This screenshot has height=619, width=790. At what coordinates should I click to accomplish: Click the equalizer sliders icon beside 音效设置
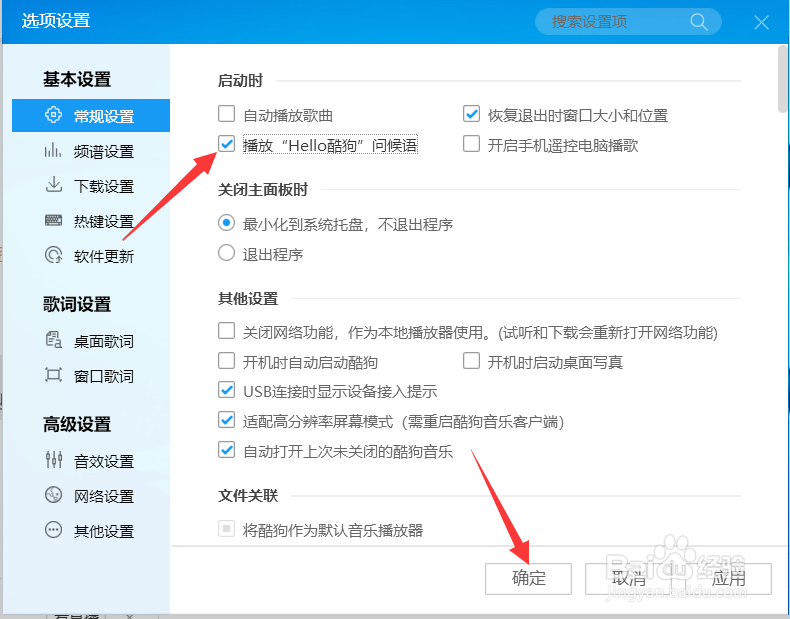click(x=53, y=459)
